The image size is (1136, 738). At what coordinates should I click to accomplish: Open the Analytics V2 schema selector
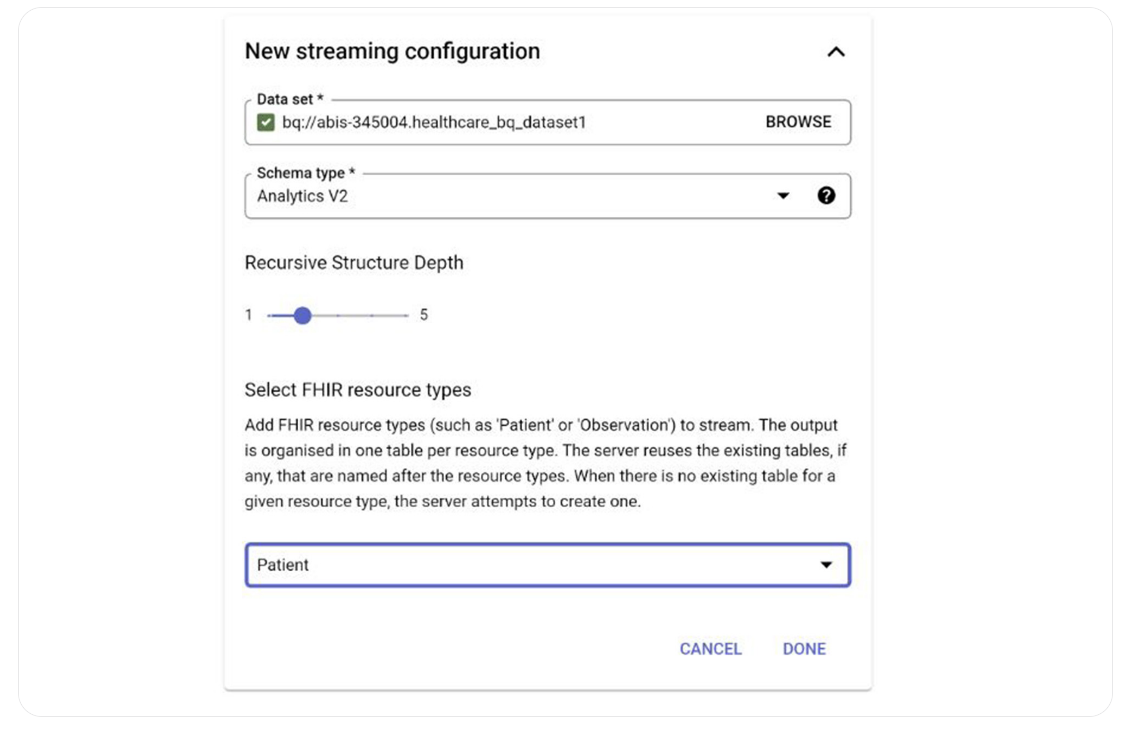[x=500, y=194]
